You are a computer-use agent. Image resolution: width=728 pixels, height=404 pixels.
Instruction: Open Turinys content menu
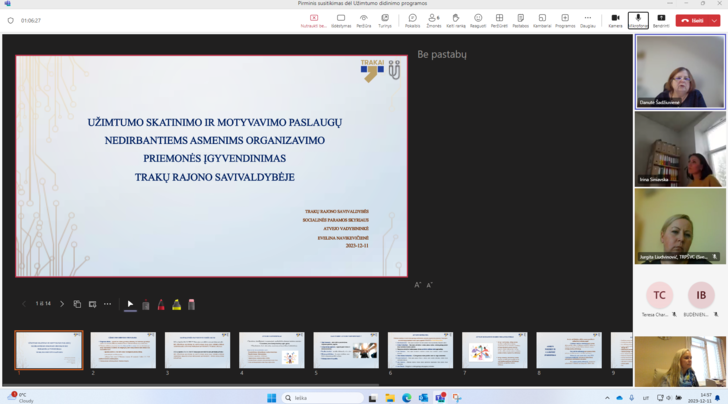point(385,20)
